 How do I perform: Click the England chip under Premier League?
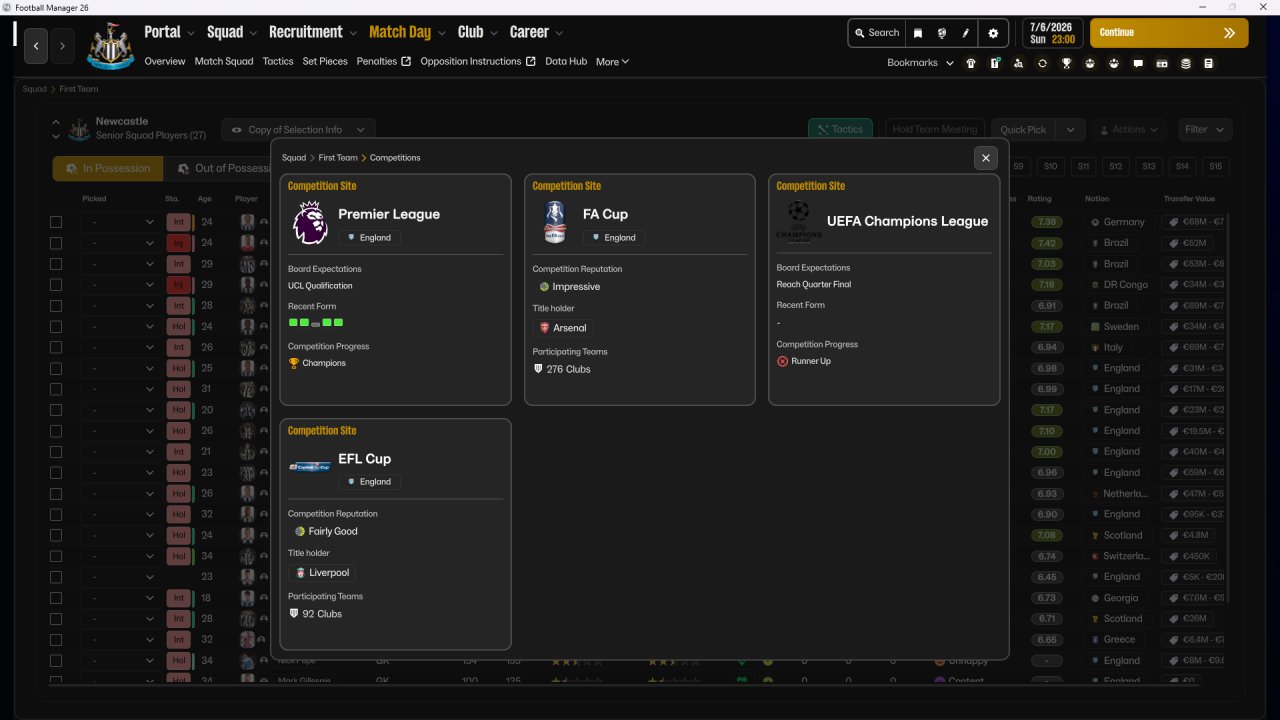click(x=369, y=238)
